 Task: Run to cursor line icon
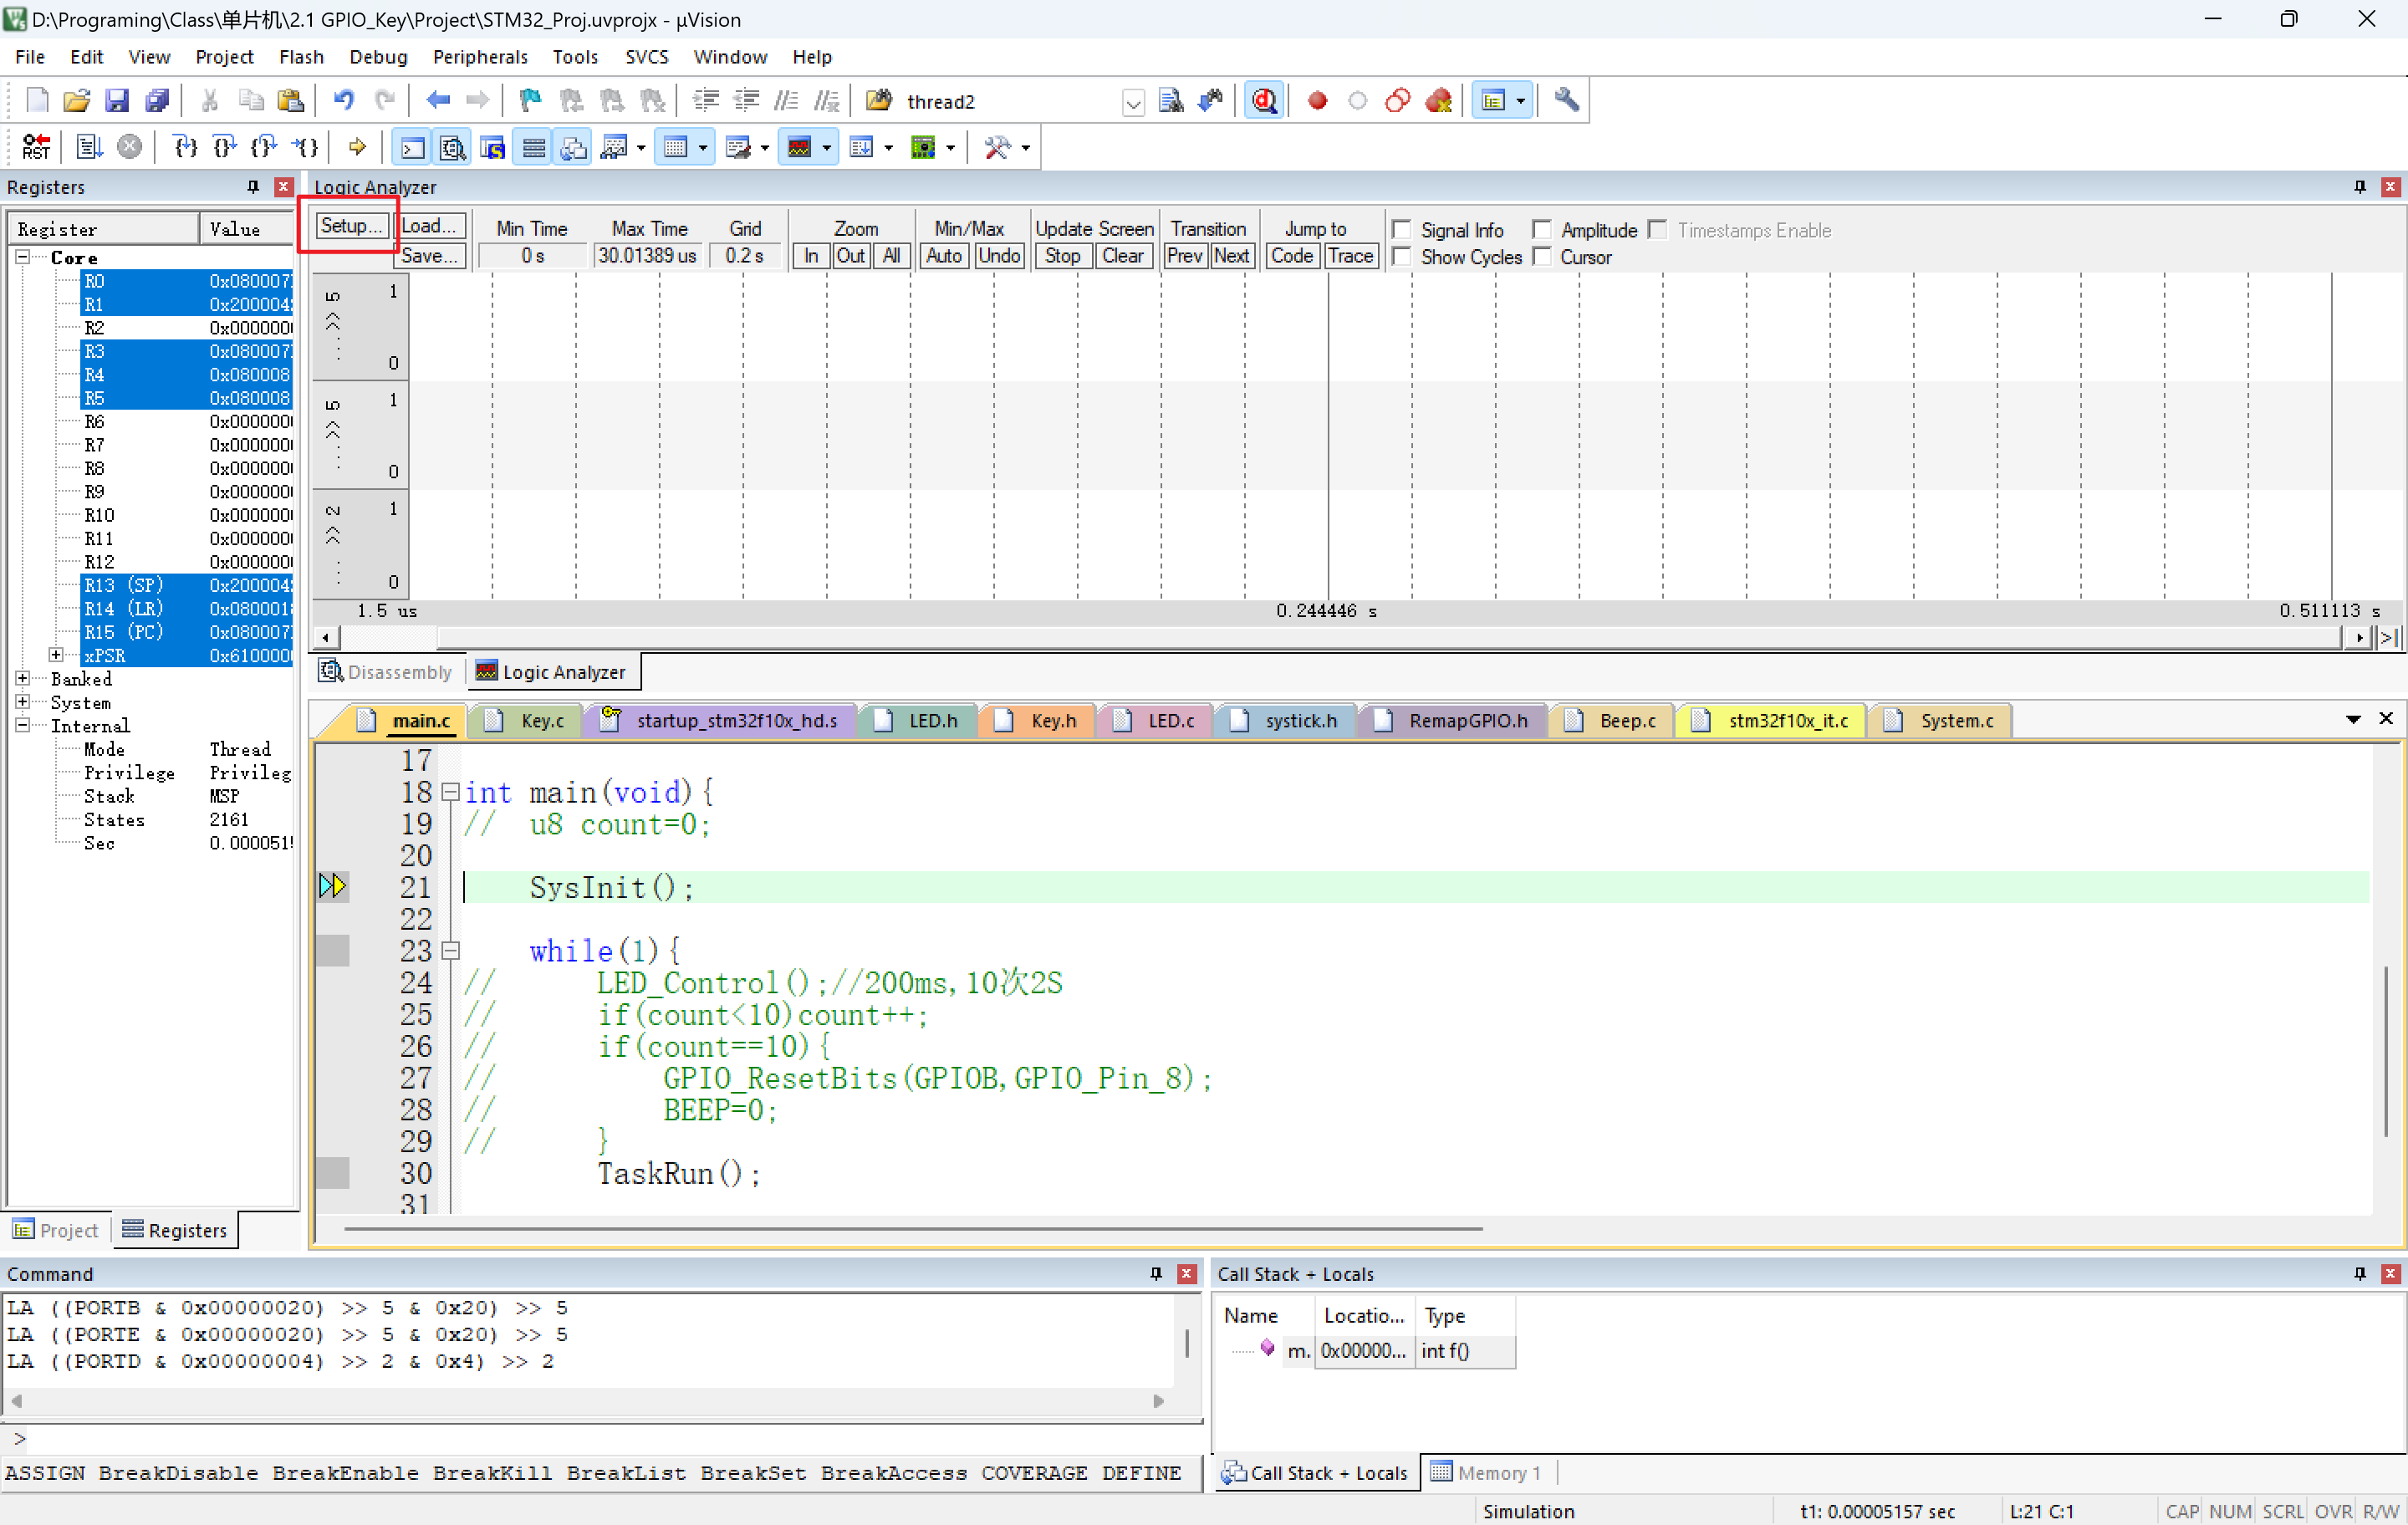tap(305, 148)
